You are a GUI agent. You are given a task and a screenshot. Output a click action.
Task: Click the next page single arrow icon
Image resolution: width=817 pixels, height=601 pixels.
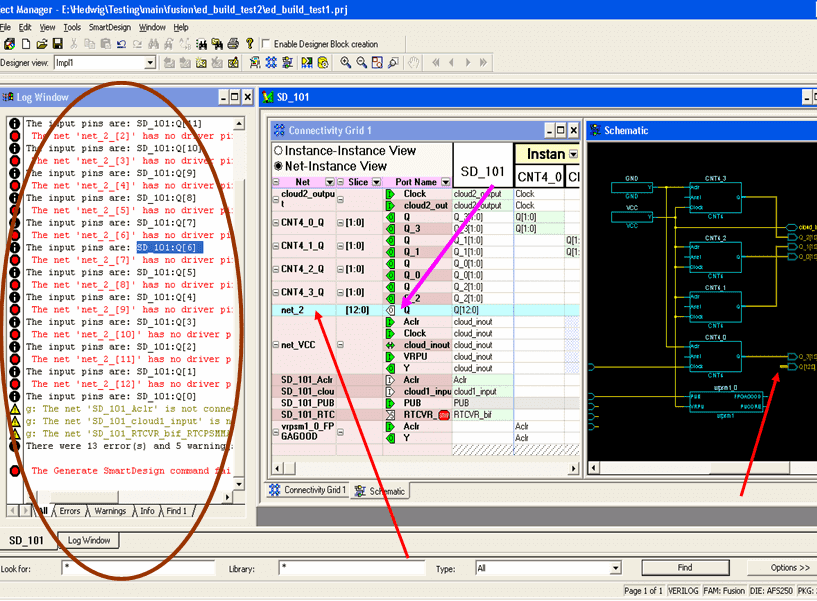467,63
